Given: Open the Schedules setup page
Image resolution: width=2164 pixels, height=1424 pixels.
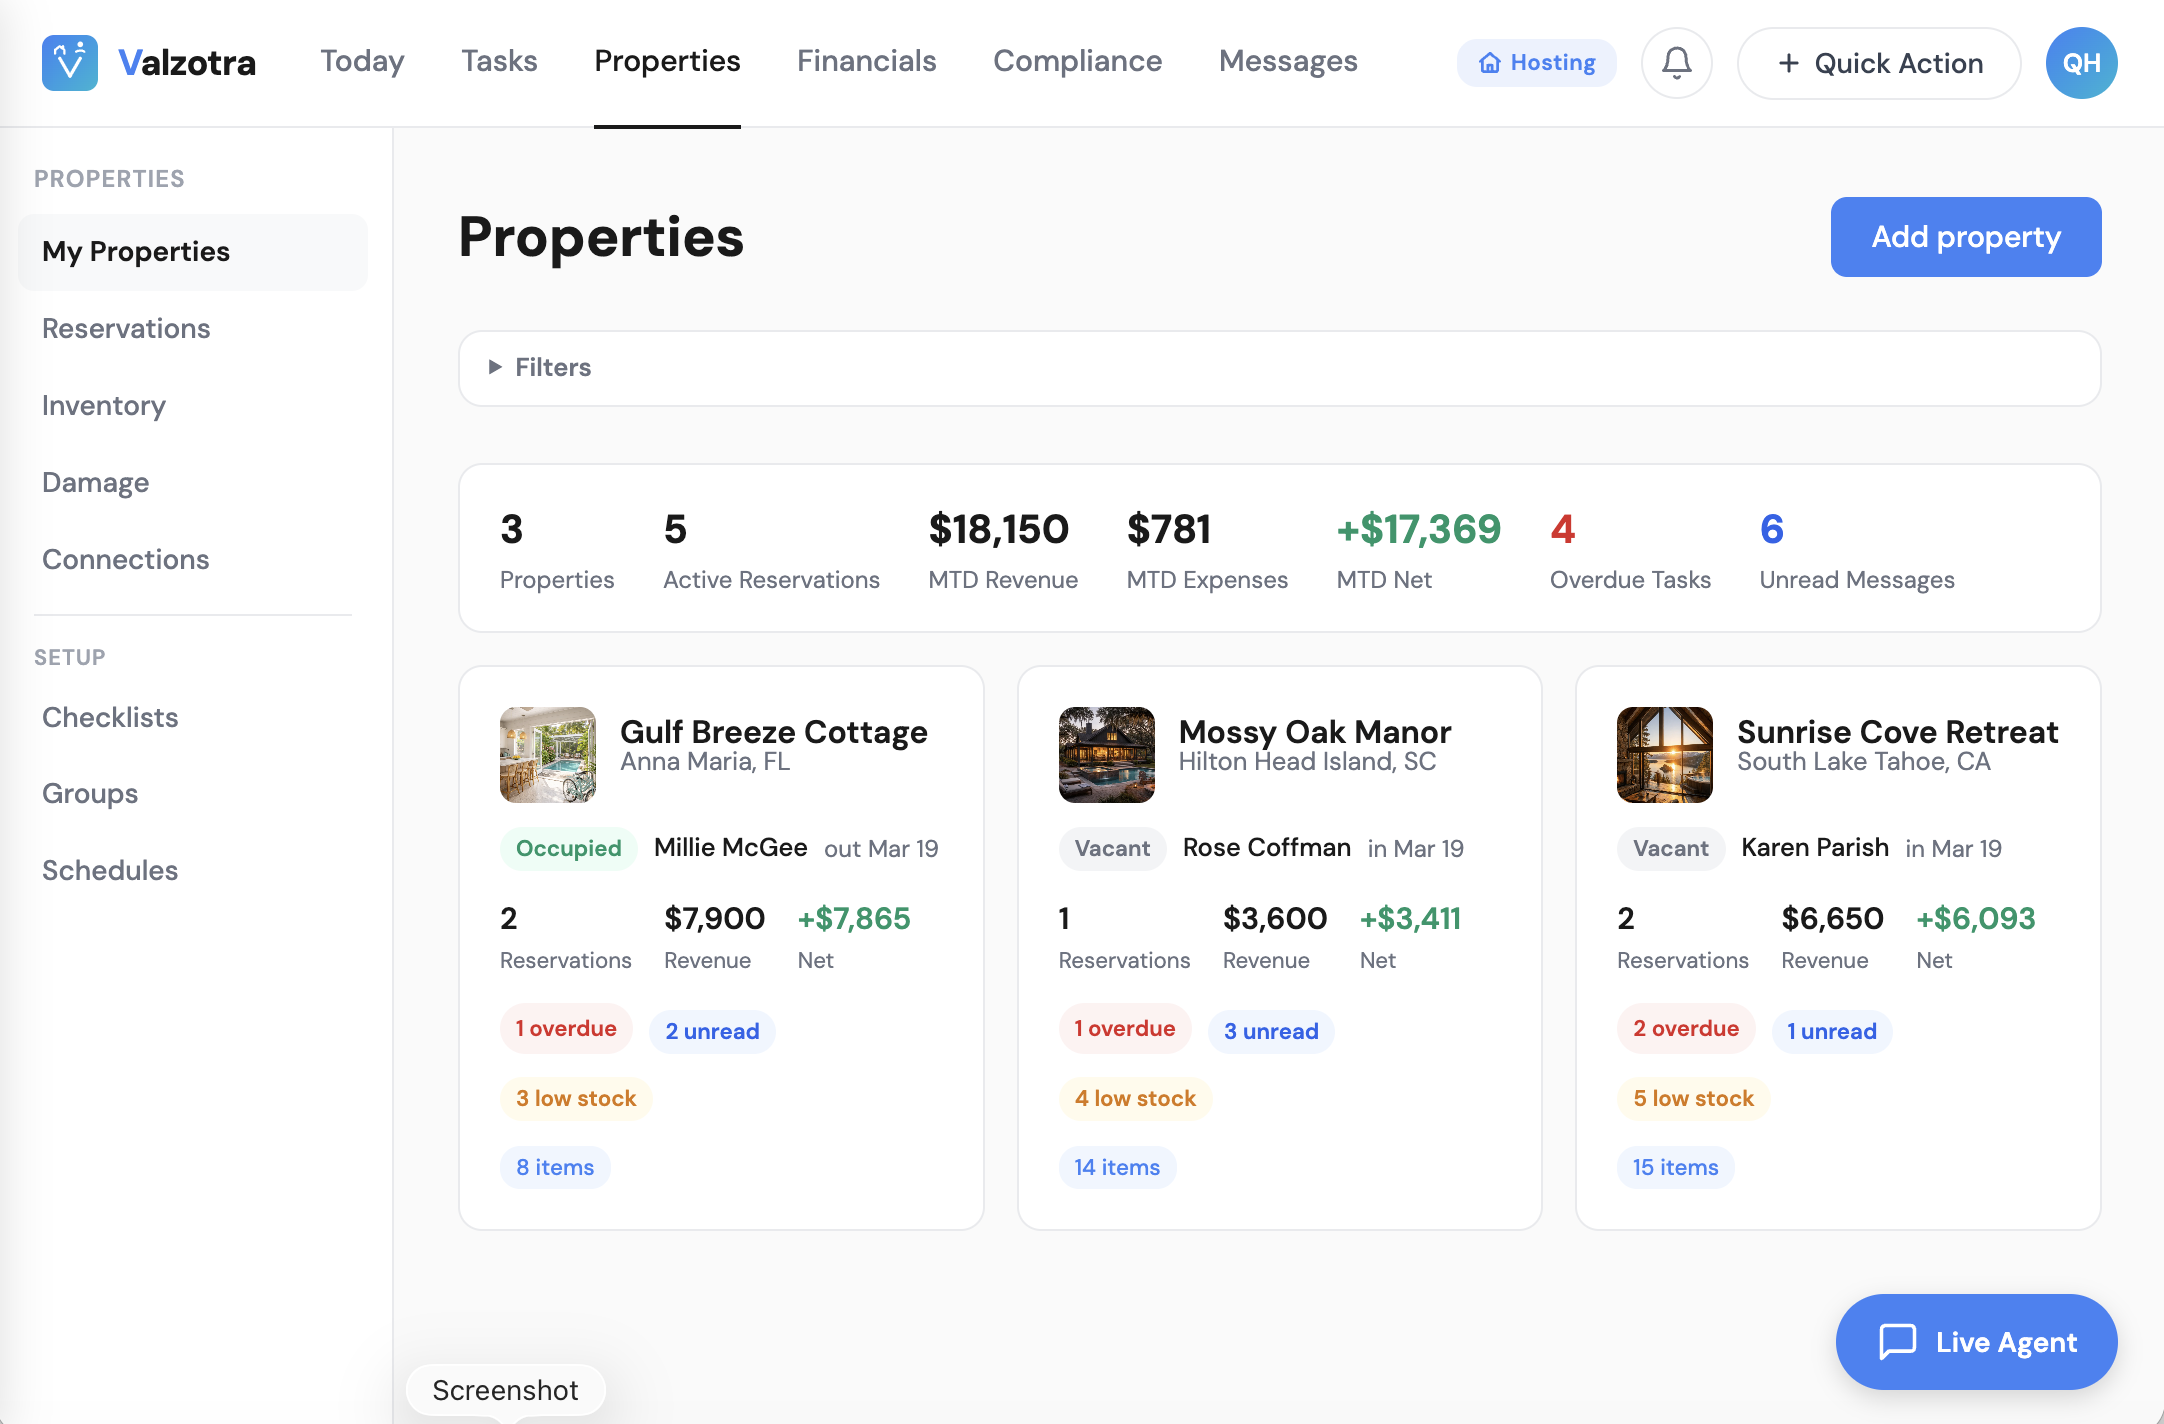Looking at the screenshot, I should click(110, 870).
